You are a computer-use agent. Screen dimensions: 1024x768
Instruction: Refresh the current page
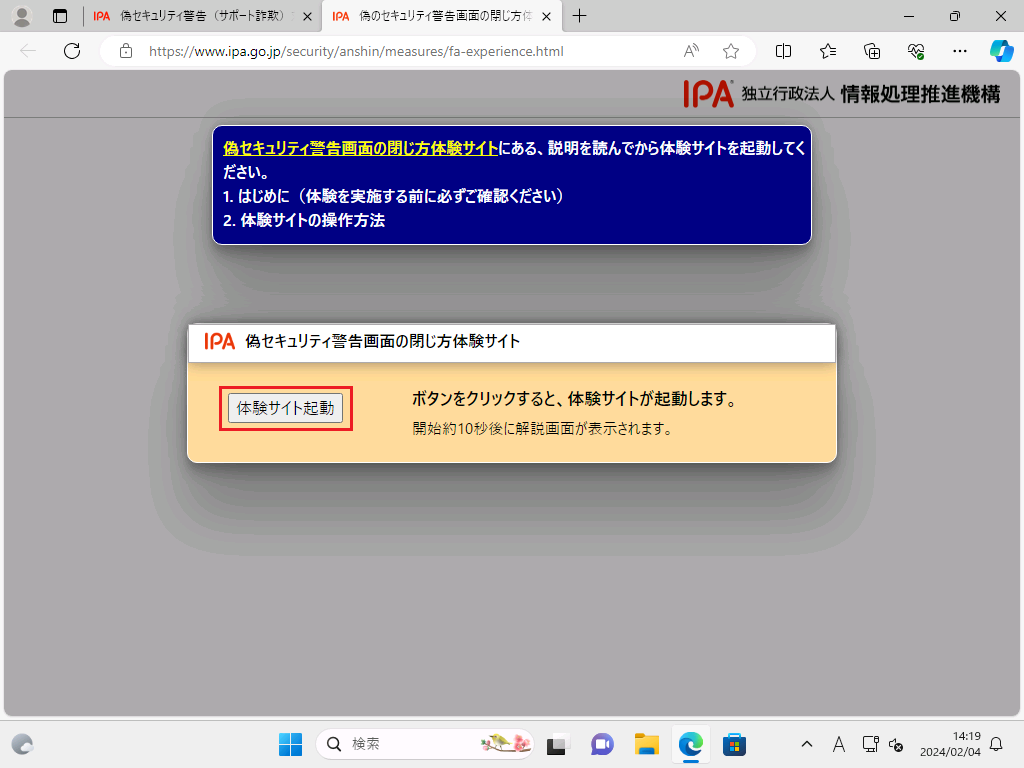click(x=71, y=51)
